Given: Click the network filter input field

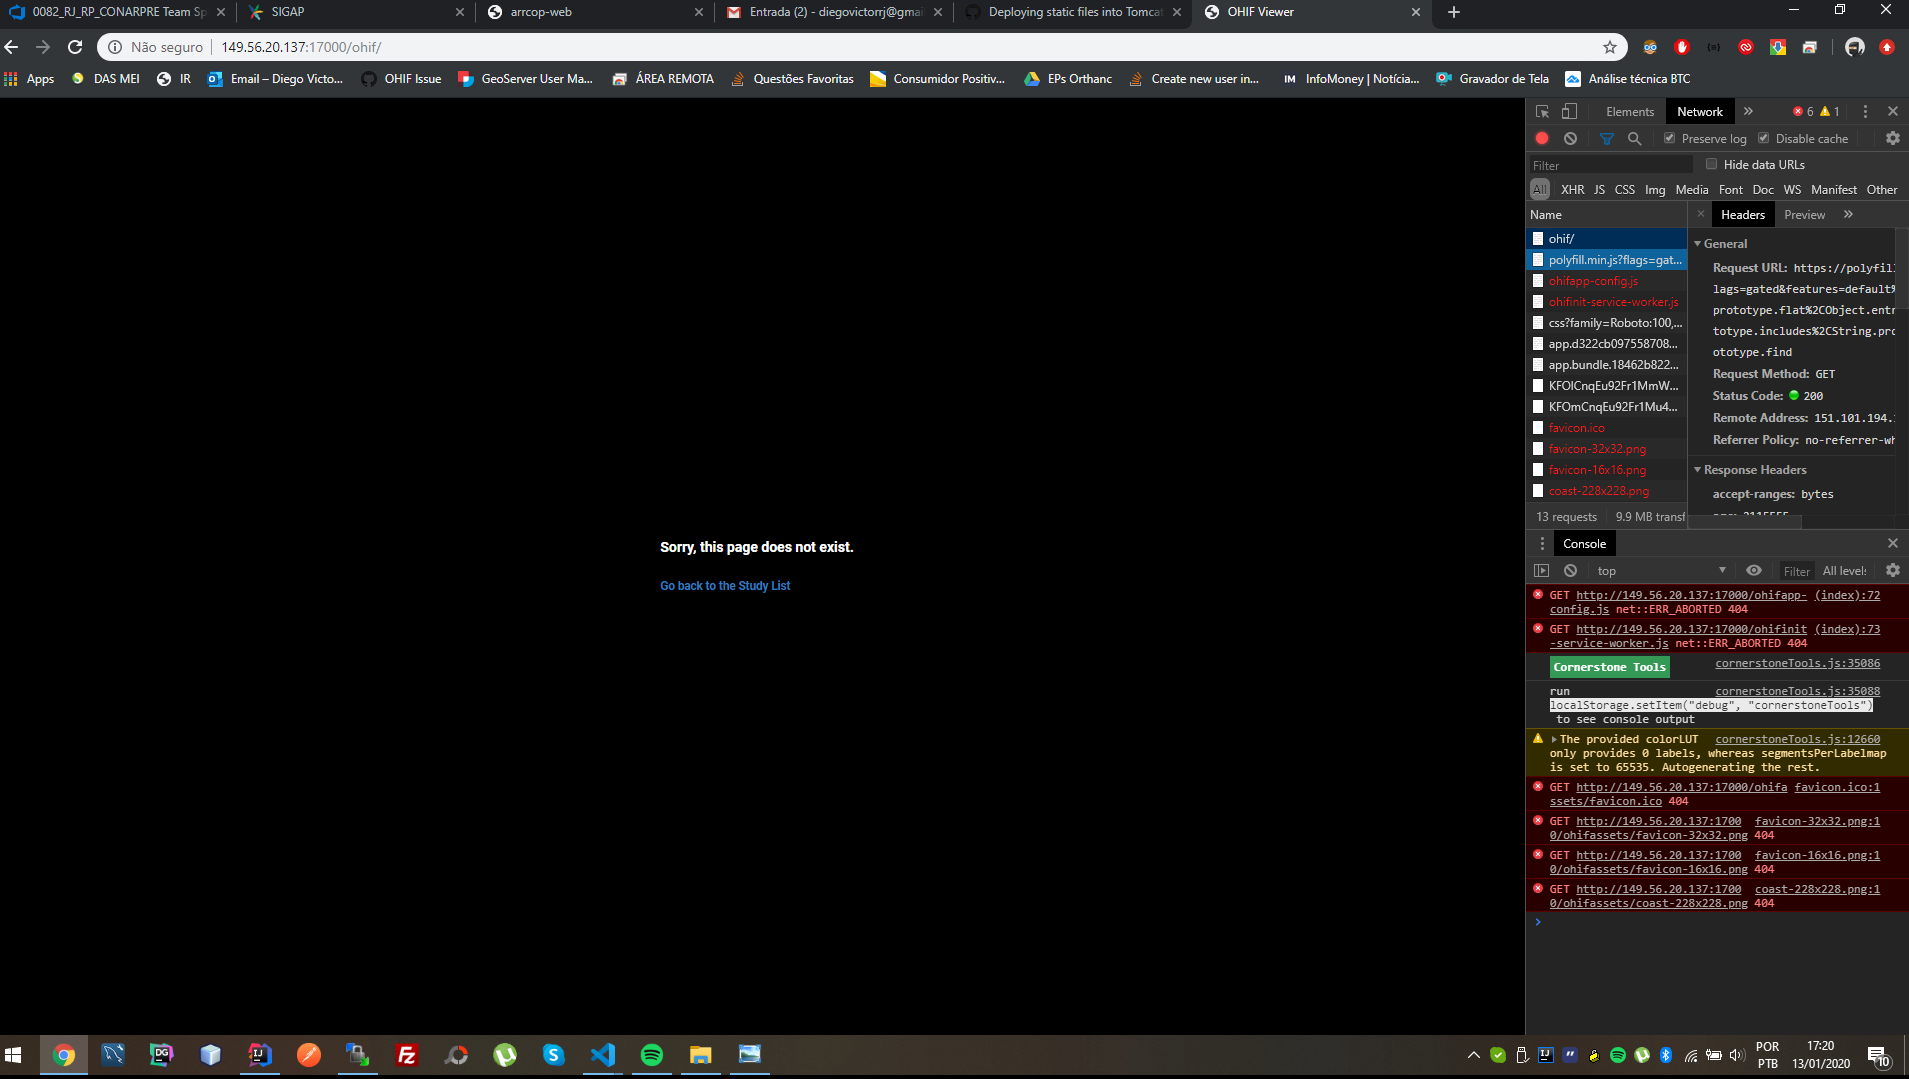Looking at the screenshot, I should click(x=1610, y=165).
